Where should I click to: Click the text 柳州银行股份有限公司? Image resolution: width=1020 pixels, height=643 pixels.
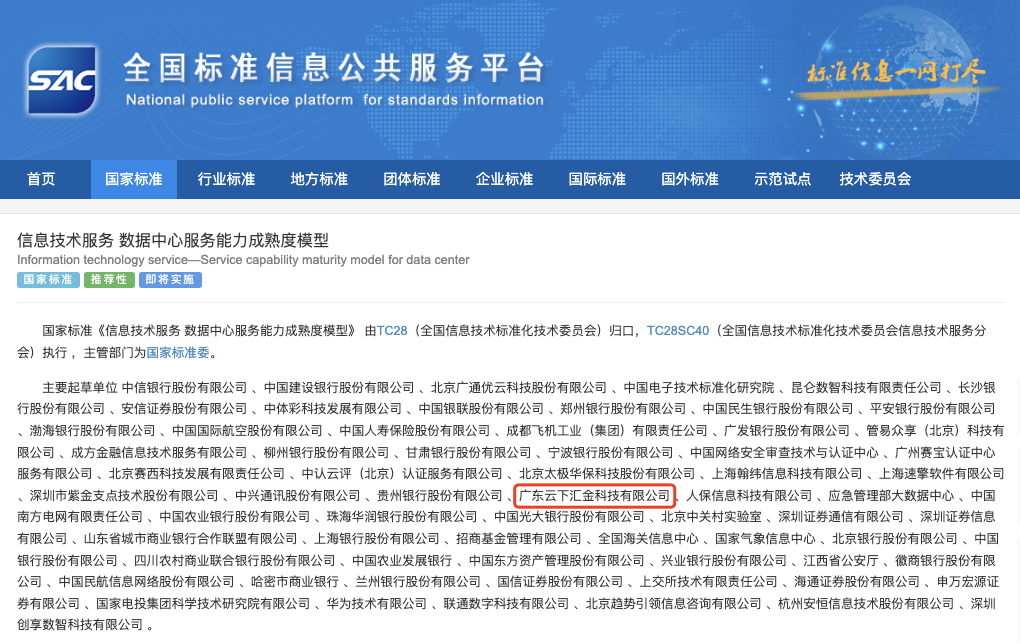point(326,452)
